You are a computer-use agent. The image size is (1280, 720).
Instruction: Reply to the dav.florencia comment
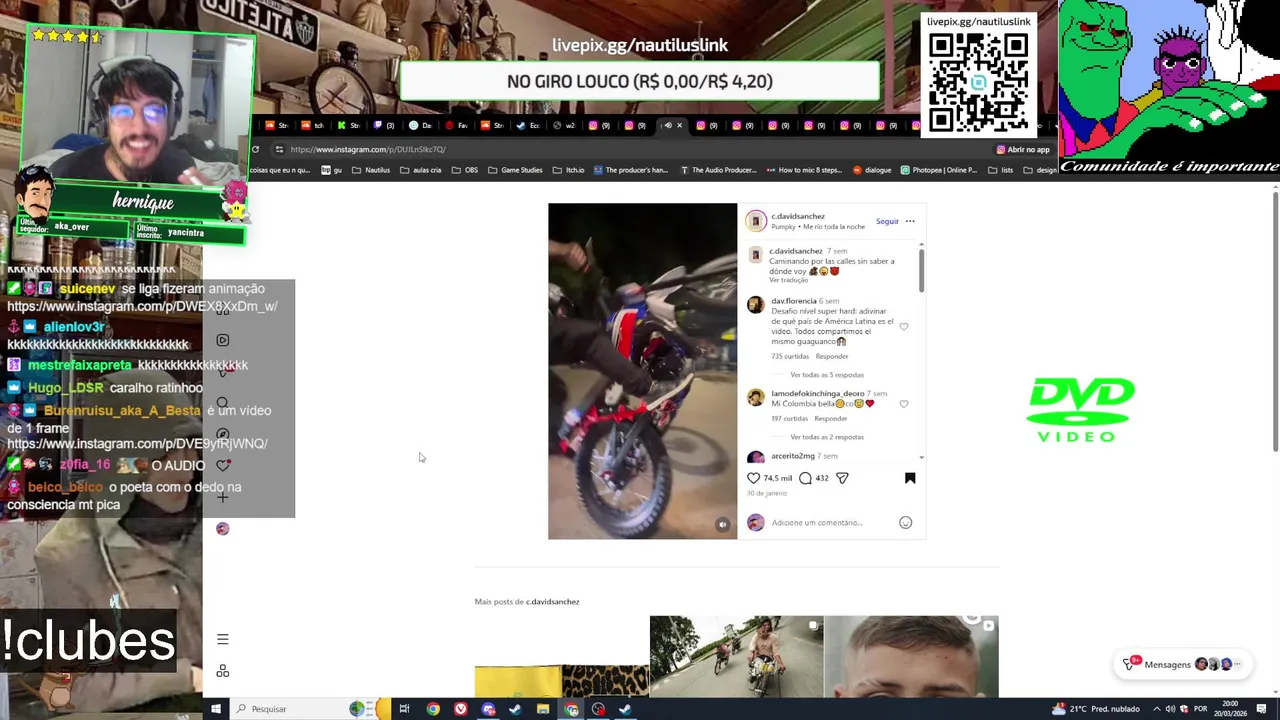832,356
